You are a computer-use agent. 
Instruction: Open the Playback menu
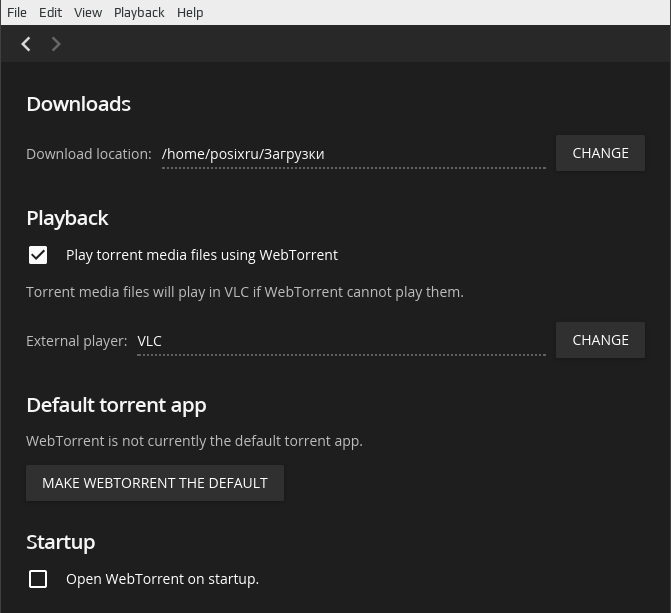(139, 12)
